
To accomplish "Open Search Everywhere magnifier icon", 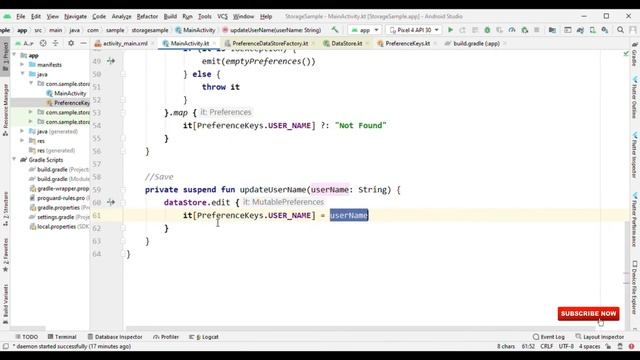I will pyautogui.click(x=620, y=30).
